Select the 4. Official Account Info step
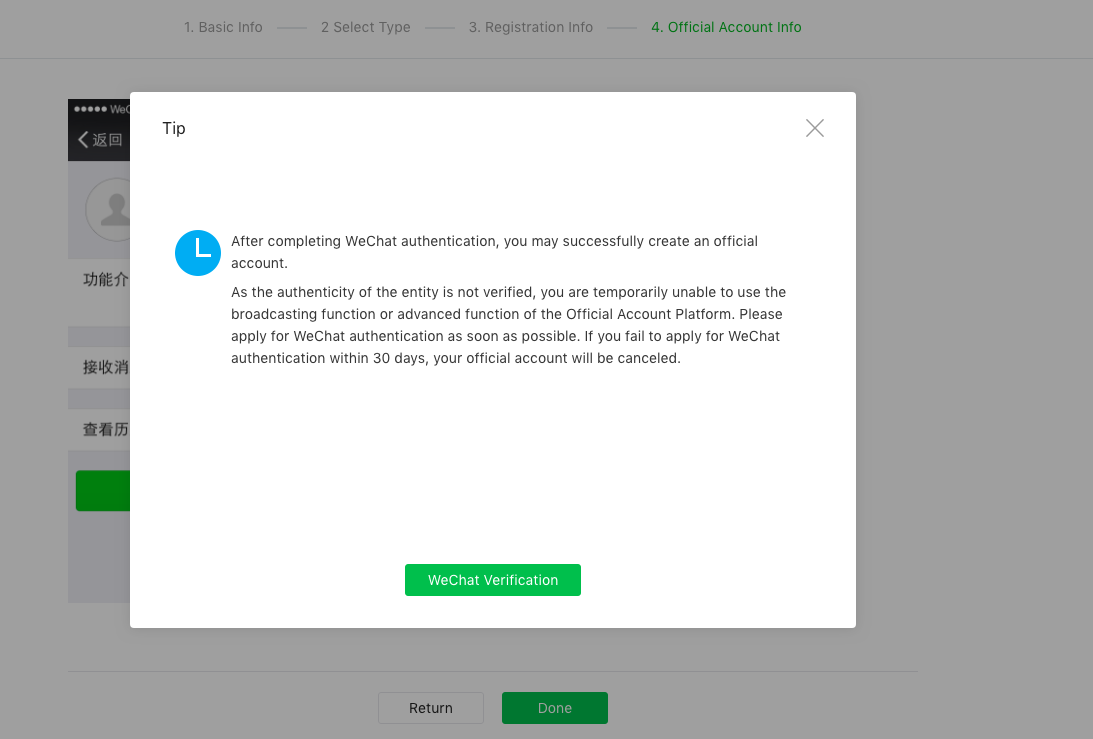1093x739 pixels. [x=726, y=27]
